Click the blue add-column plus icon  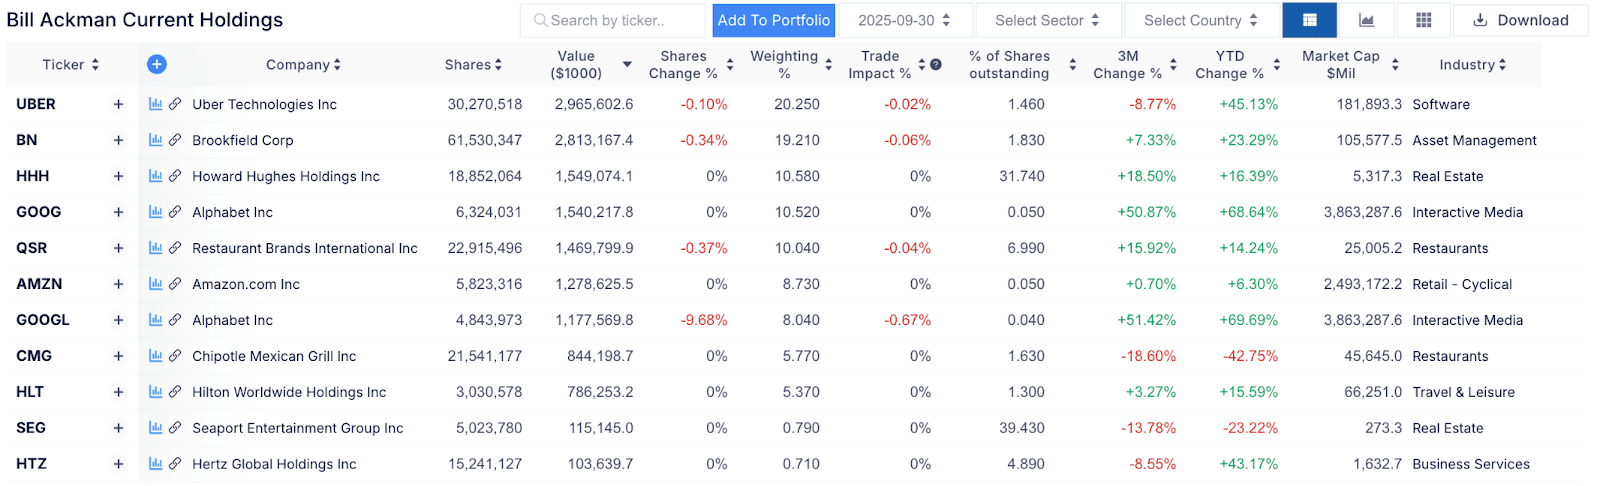click(156, 64)
